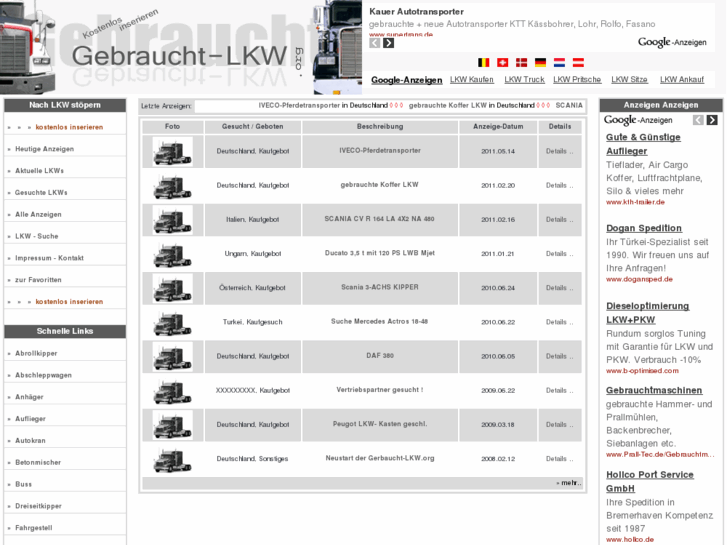The width and height of the screenshot is (727, 545).
Task: Open the Gebrauchtmaschinen ad link
Action: 654,391
